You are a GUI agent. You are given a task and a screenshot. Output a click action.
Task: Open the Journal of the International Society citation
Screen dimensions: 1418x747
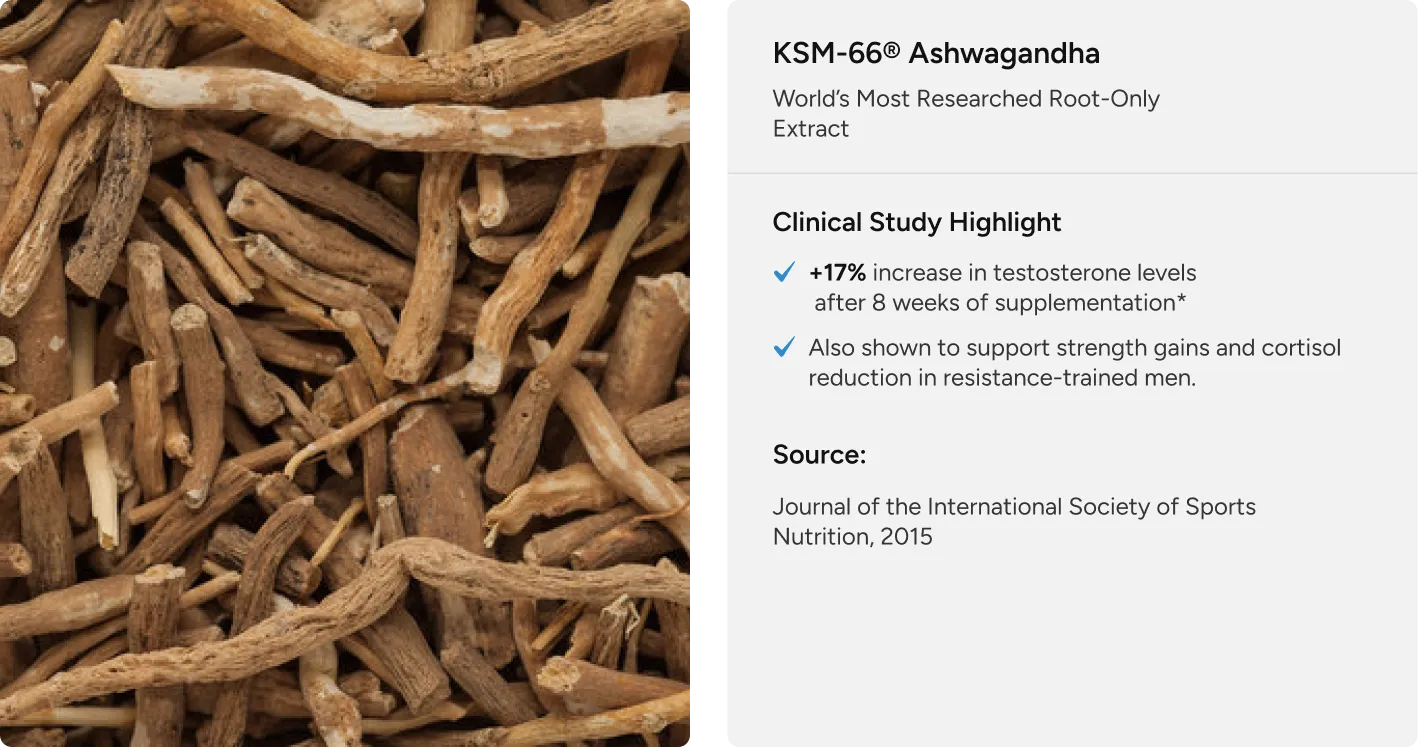(1014, 507)
